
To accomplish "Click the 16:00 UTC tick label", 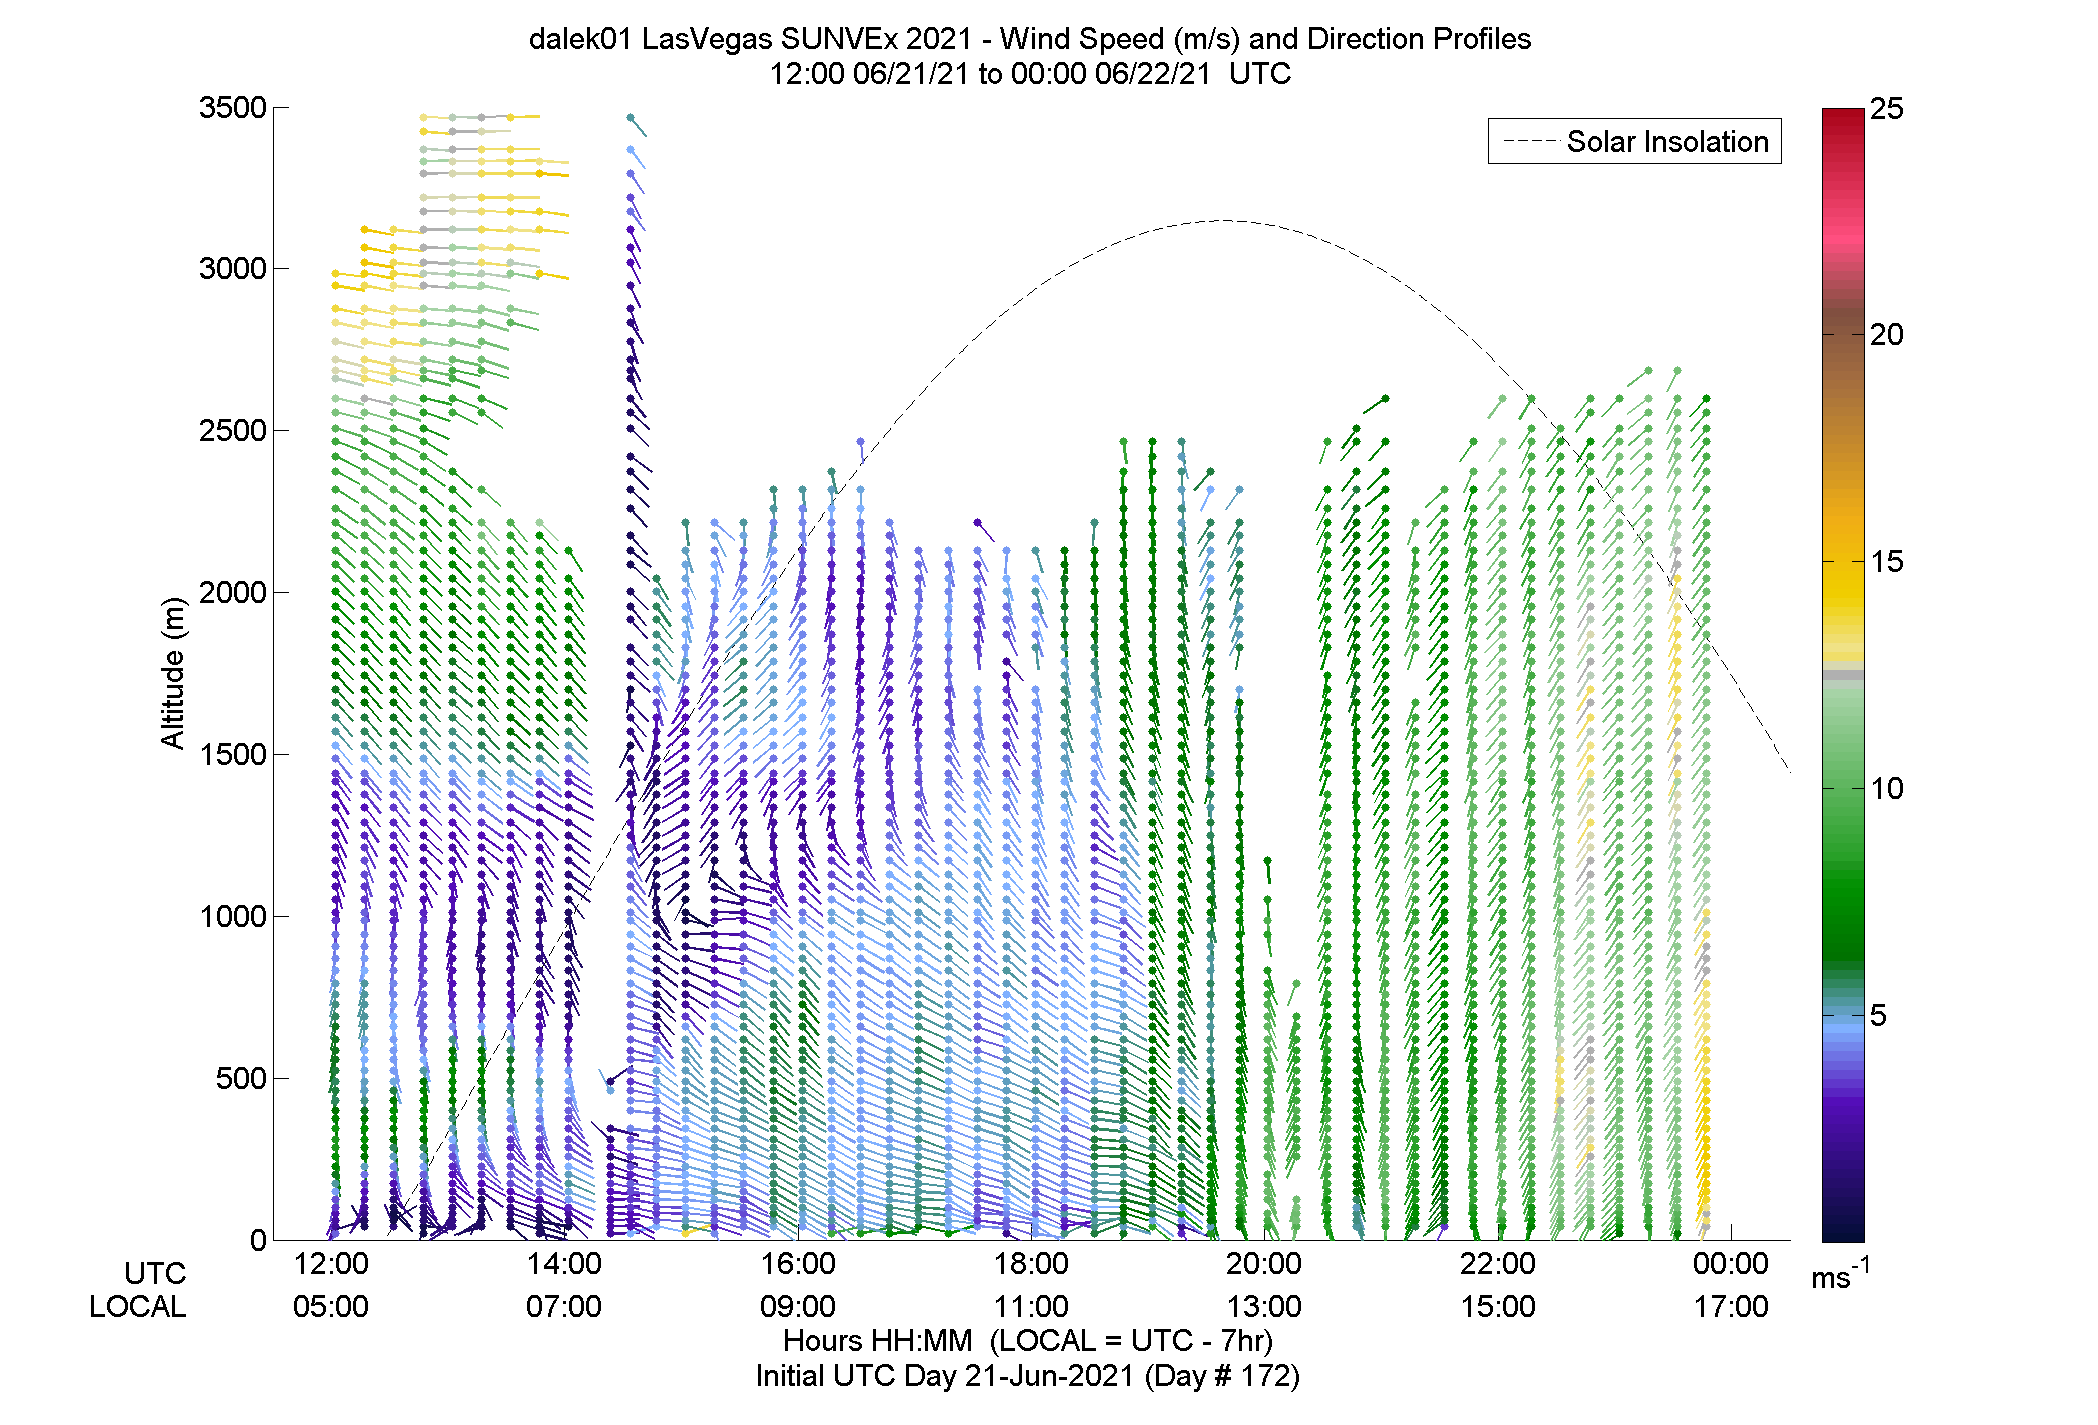I will pos(798,1263).
